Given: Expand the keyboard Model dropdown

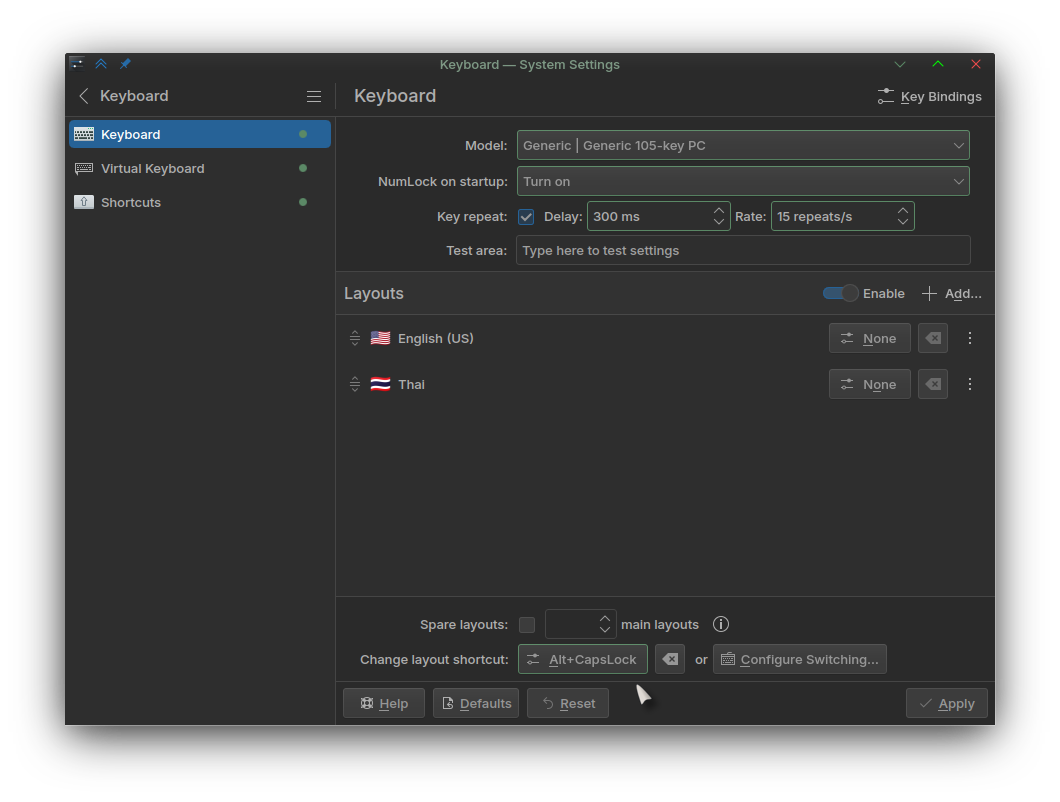Looking at the screenshot, I should (743, 145).
